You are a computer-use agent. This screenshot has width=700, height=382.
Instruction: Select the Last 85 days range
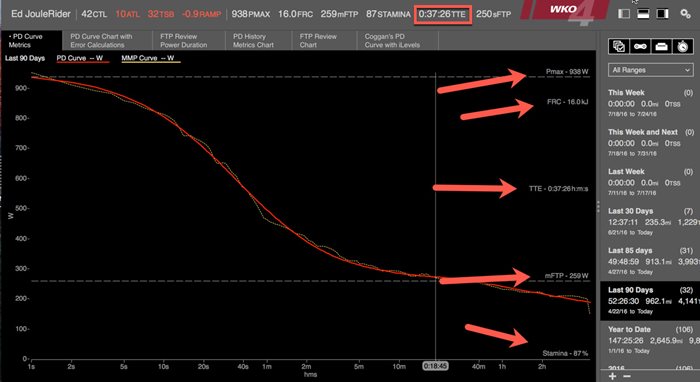point(650,261)
